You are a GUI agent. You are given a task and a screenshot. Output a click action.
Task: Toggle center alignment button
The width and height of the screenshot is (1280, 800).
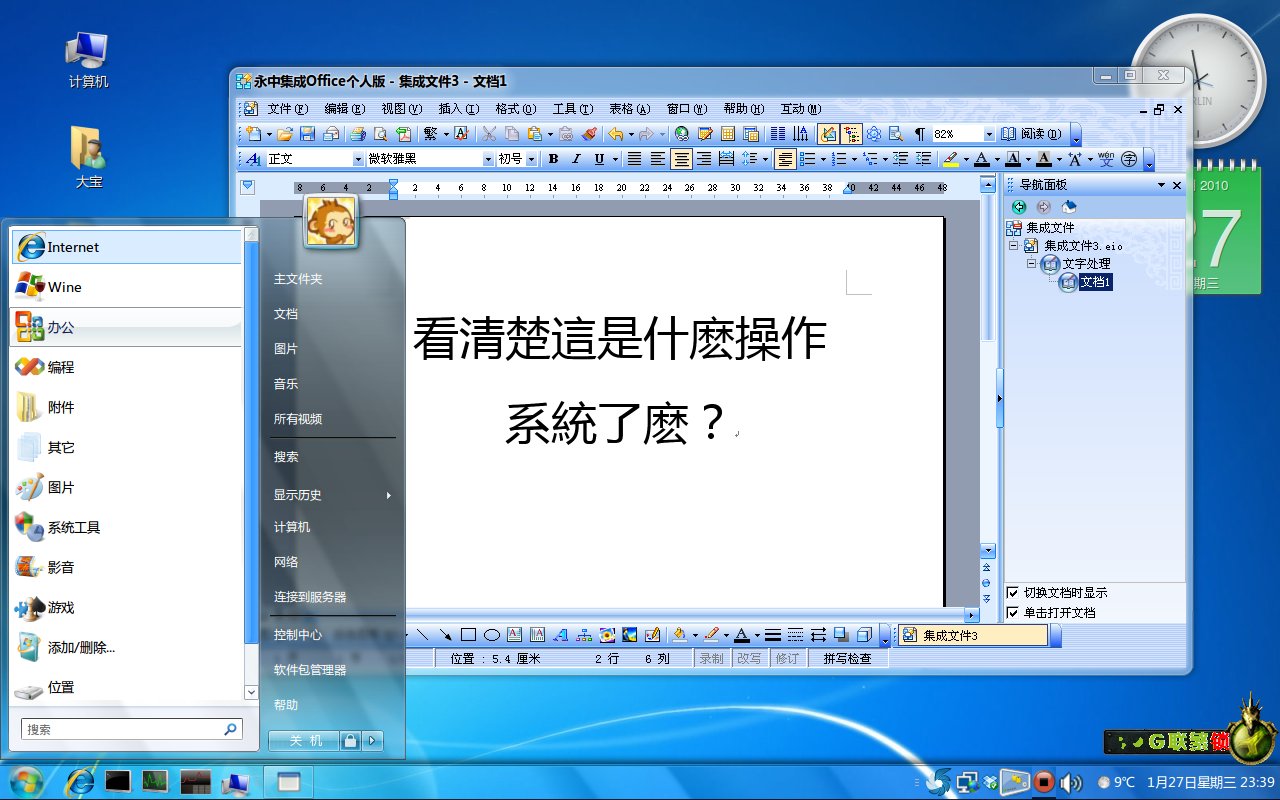pos(682,159)
